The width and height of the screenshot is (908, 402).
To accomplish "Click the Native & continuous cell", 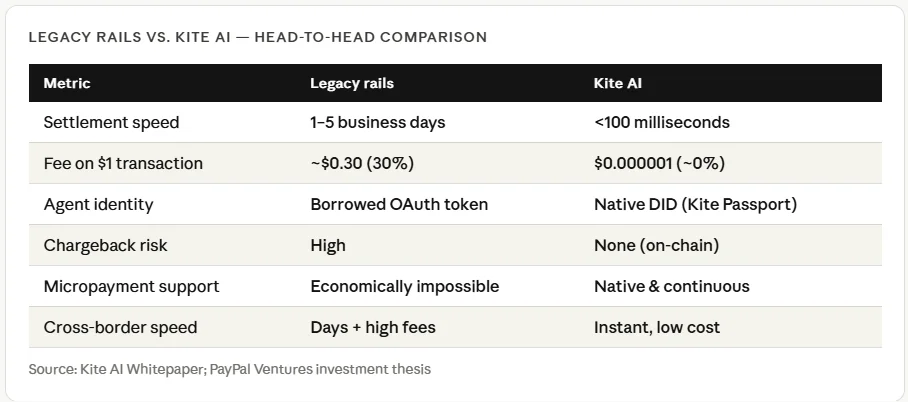I will coord(671,286).
